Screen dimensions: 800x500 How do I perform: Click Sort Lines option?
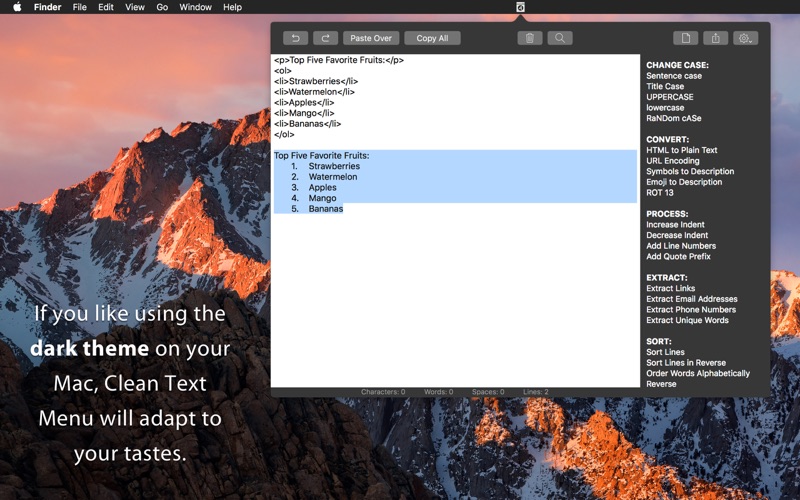click(665, 352)
